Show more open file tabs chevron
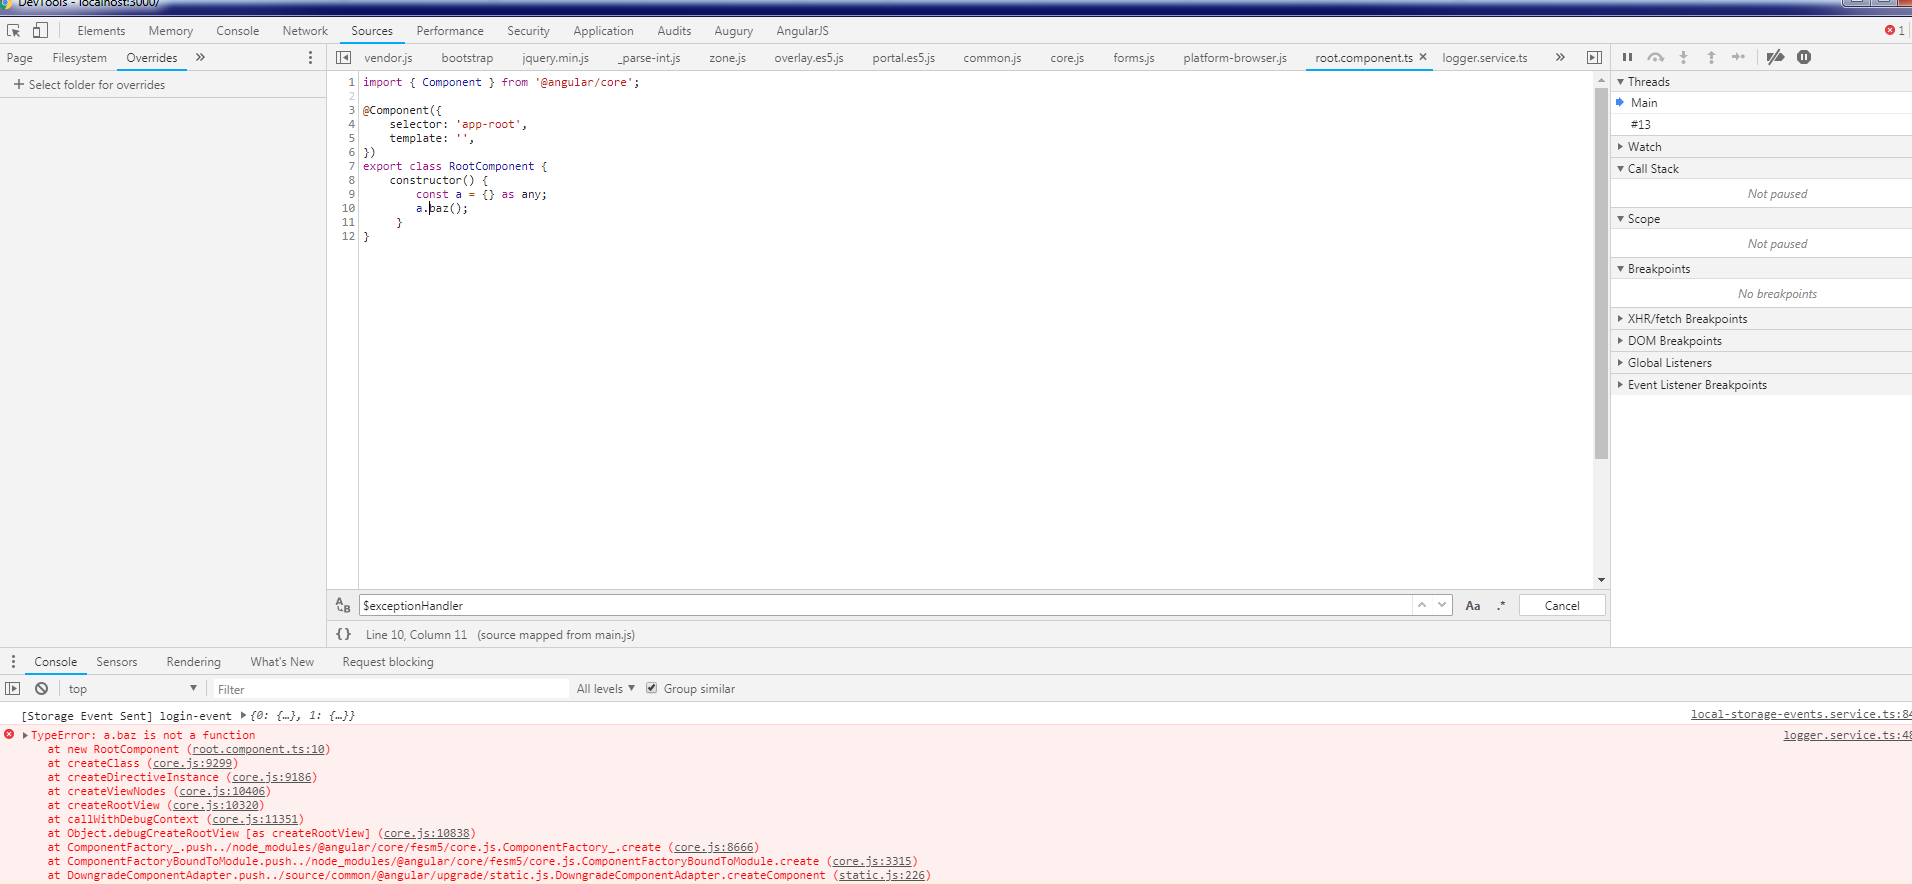The height and width of the screenshot is (884, 1912). click(1560, 57)
